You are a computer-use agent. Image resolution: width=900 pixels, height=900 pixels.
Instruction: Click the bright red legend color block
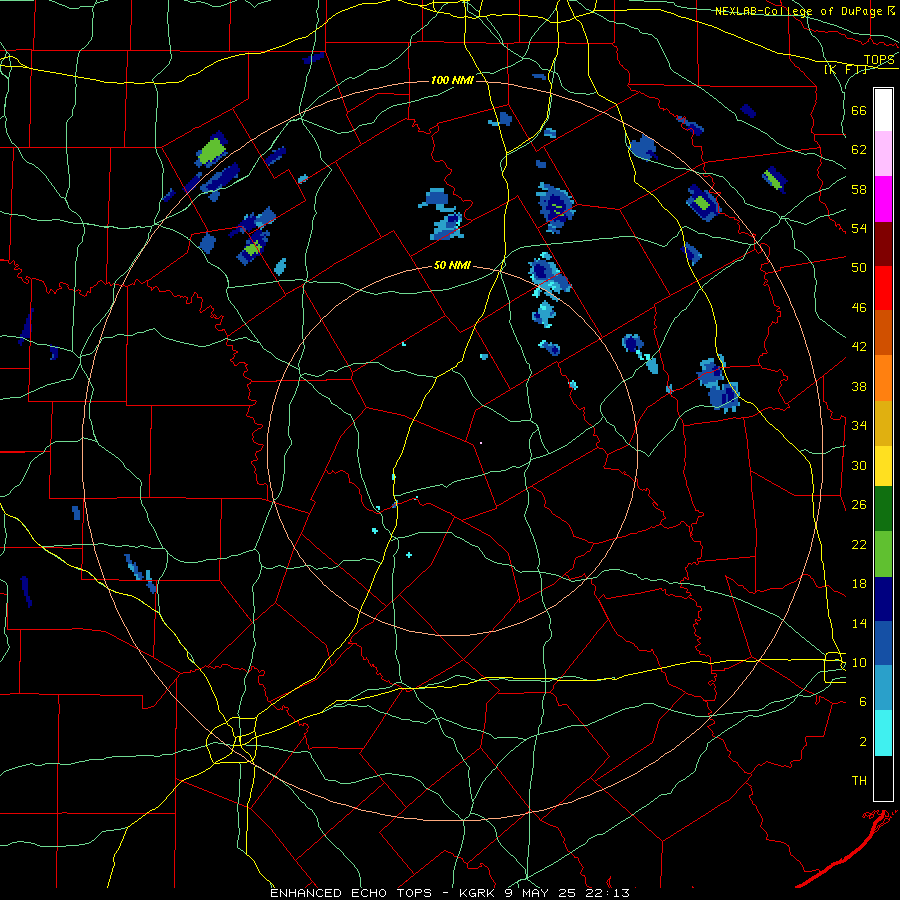883,288
